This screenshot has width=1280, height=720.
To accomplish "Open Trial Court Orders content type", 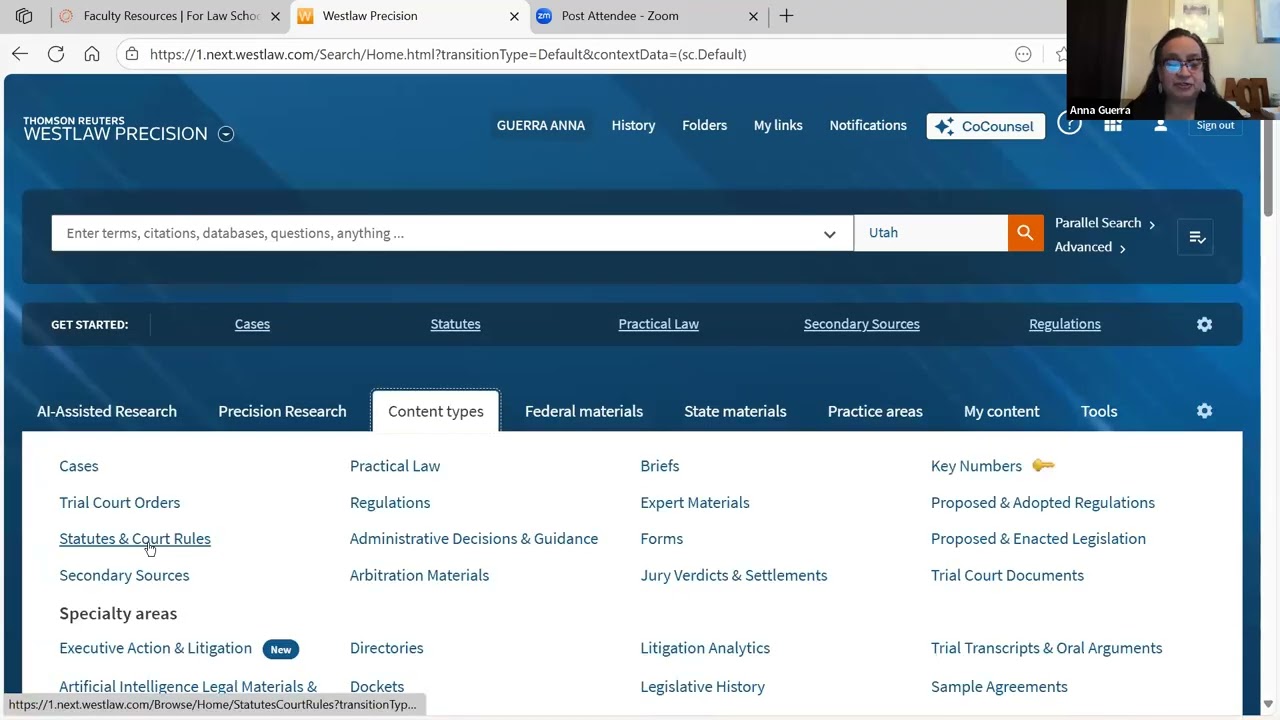I will pos(120,502).
